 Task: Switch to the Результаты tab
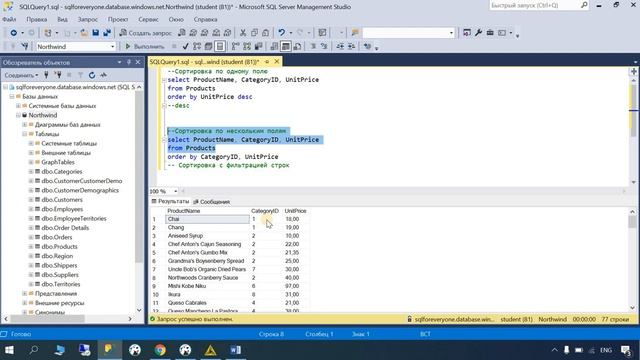pyautogui.click(x=171, y=202)
